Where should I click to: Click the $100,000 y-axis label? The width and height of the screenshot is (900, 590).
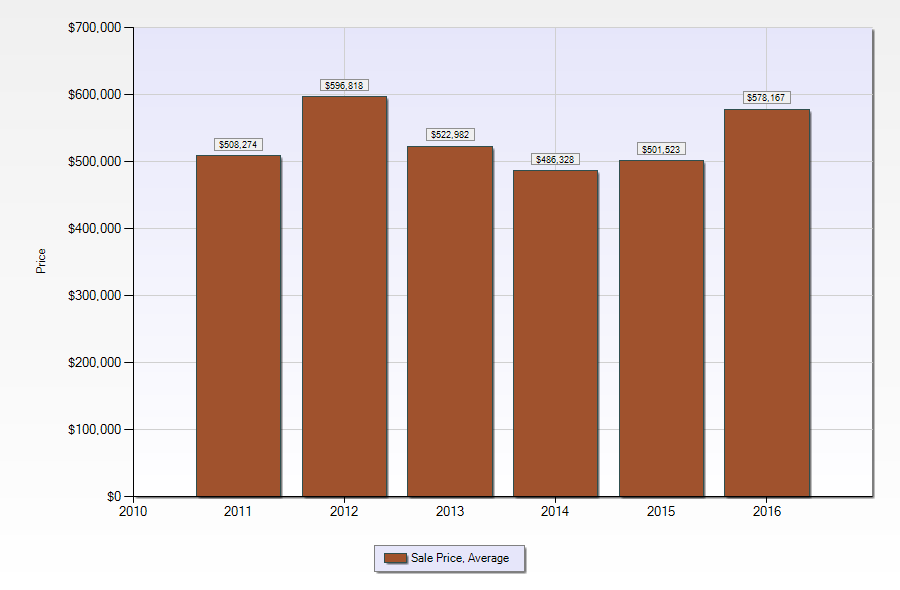(x=95, y=429)
